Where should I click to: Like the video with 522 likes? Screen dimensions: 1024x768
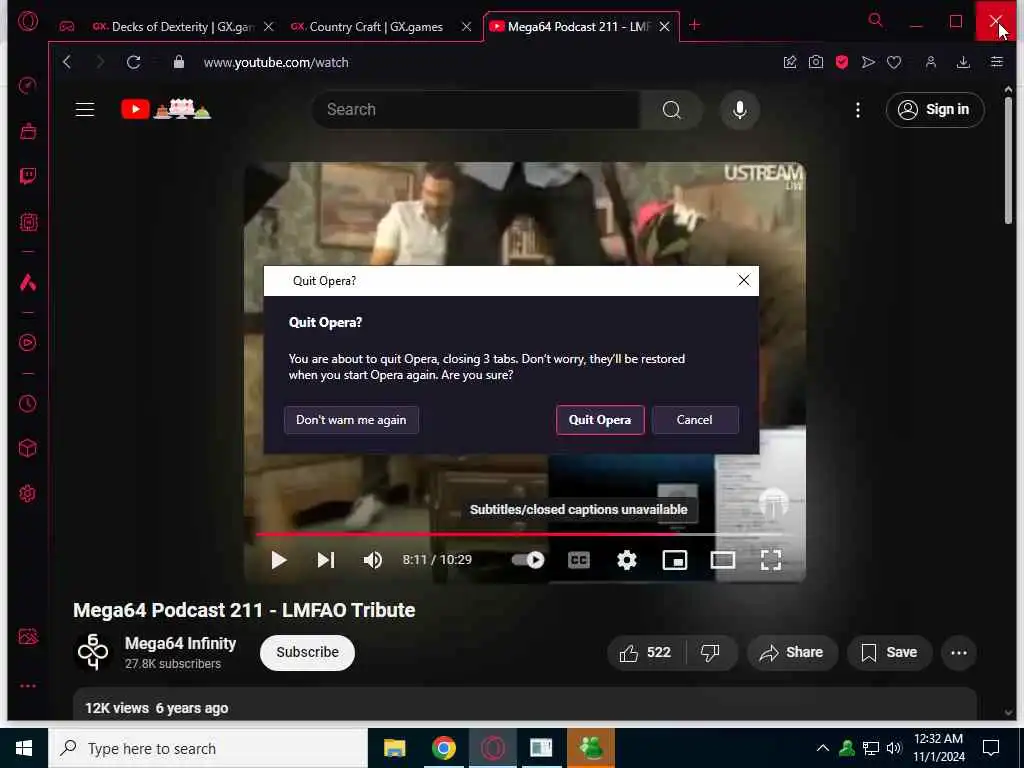pyautogui.click(x=647, y=652)
